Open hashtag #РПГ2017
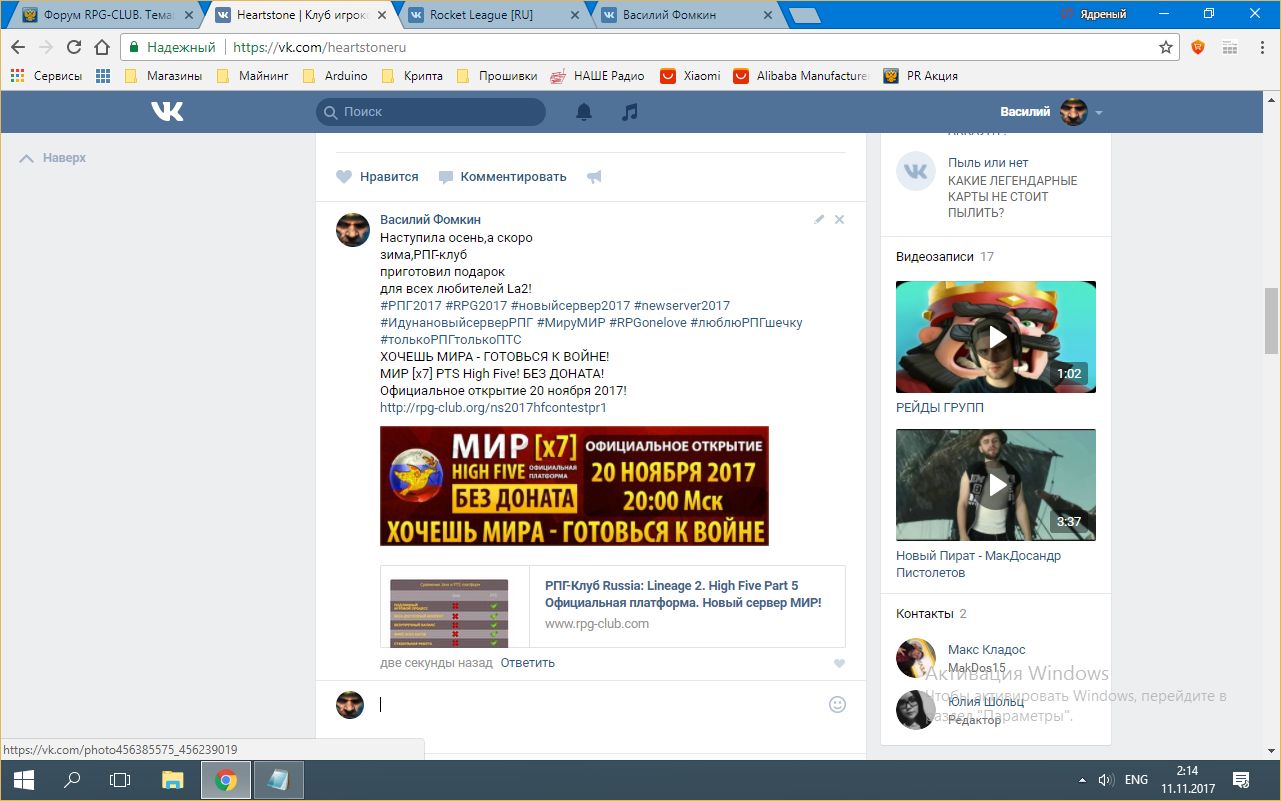Screen dimensions: 1281x801 pyautogui.click(x=410, y=306)
